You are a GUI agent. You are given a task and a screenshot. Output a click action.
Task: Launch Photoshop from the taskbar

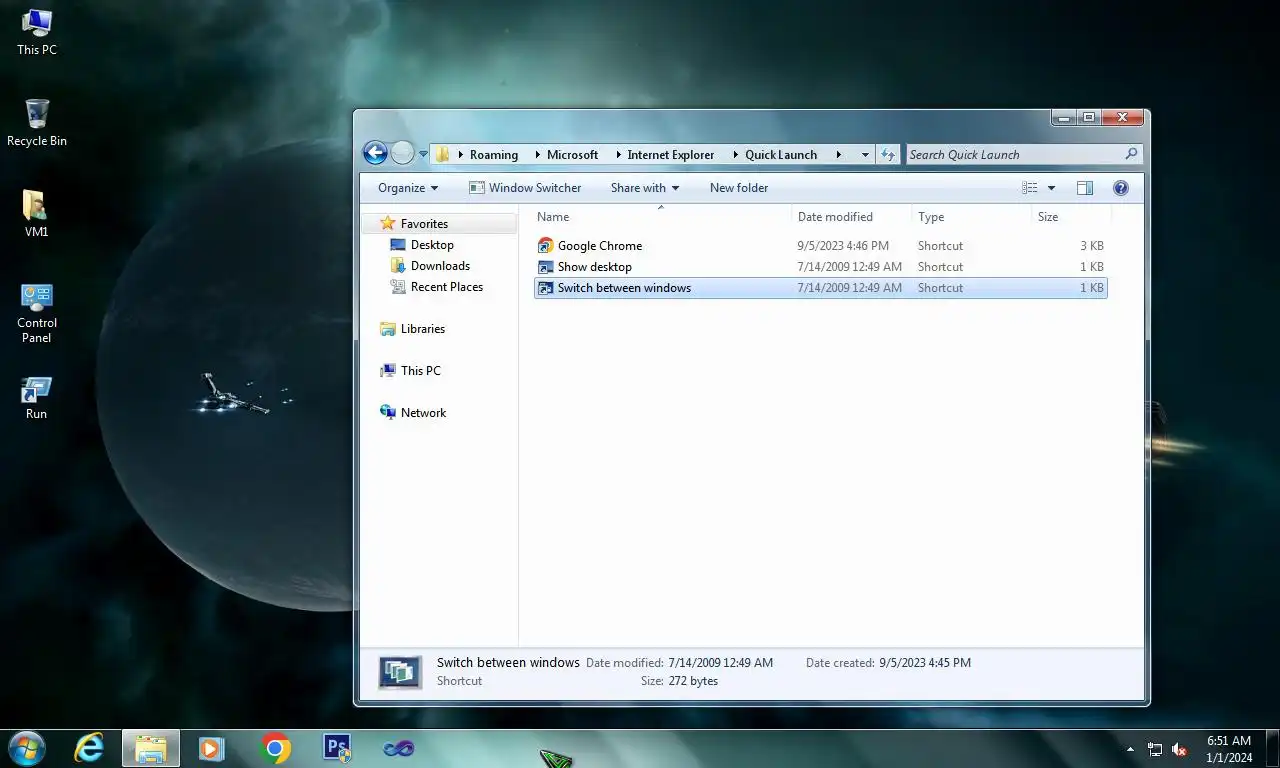pos(337,748)
